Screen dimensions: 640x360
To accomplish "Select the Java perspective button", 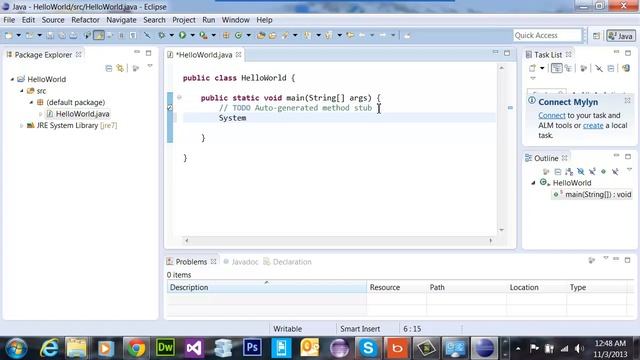I will tap(620, 36).
